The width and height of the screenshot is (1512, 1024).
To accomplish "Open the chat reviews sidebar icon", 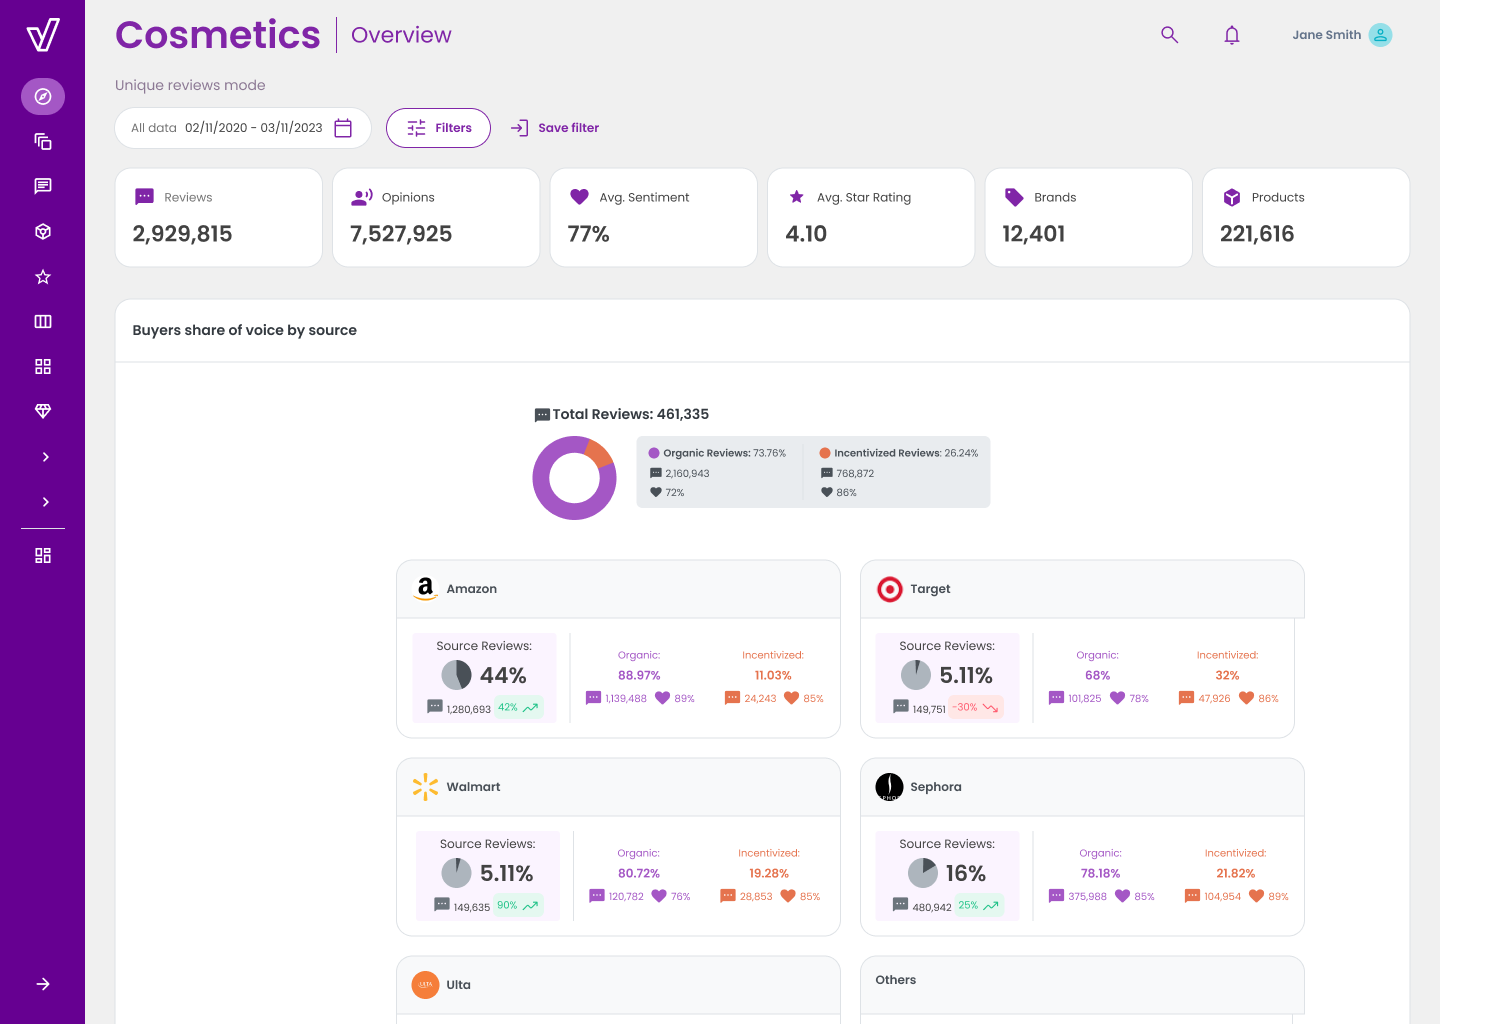I will (43, 186).
